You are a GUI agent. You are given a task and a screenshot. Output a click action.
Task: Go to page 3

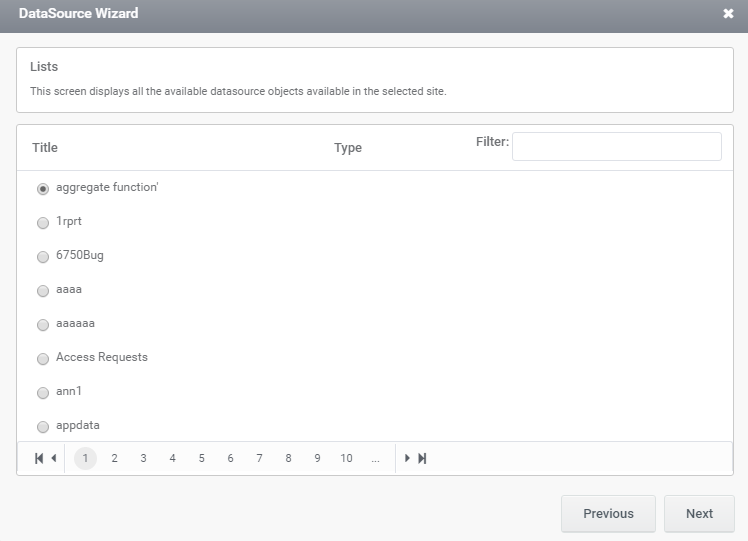(x=143, y=458)
